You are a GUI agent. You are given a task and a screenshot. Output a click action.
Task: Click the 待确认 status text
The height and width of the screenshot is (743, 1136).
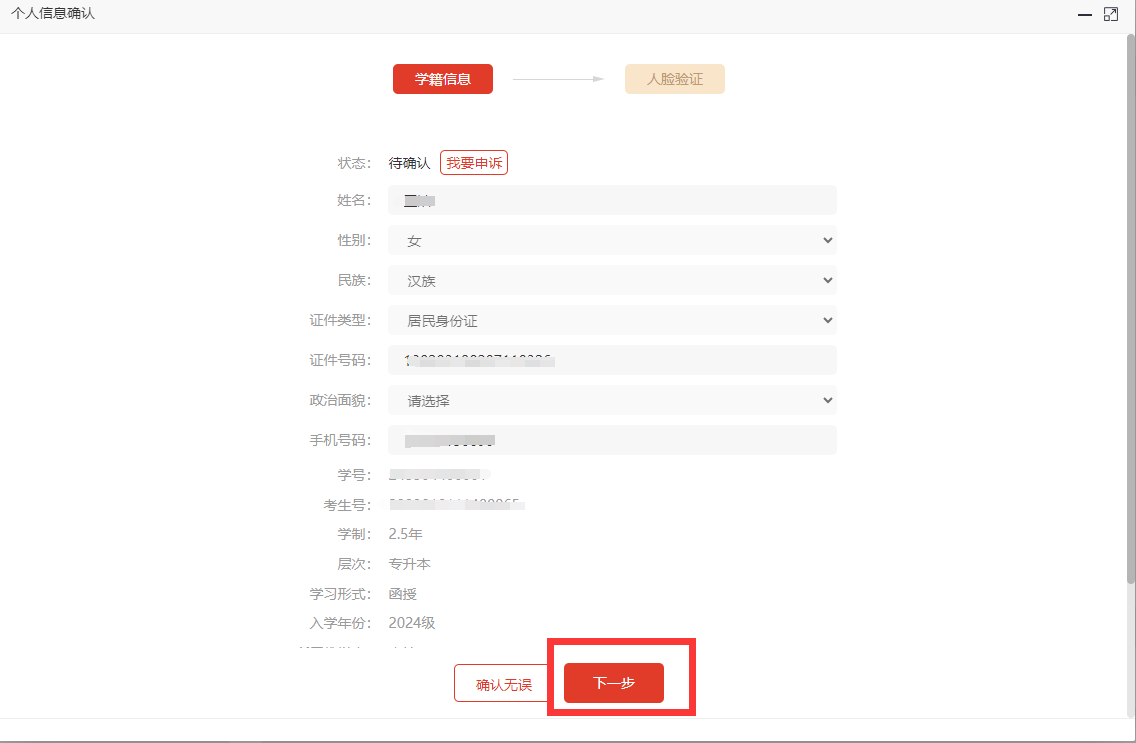pos(409,163)
